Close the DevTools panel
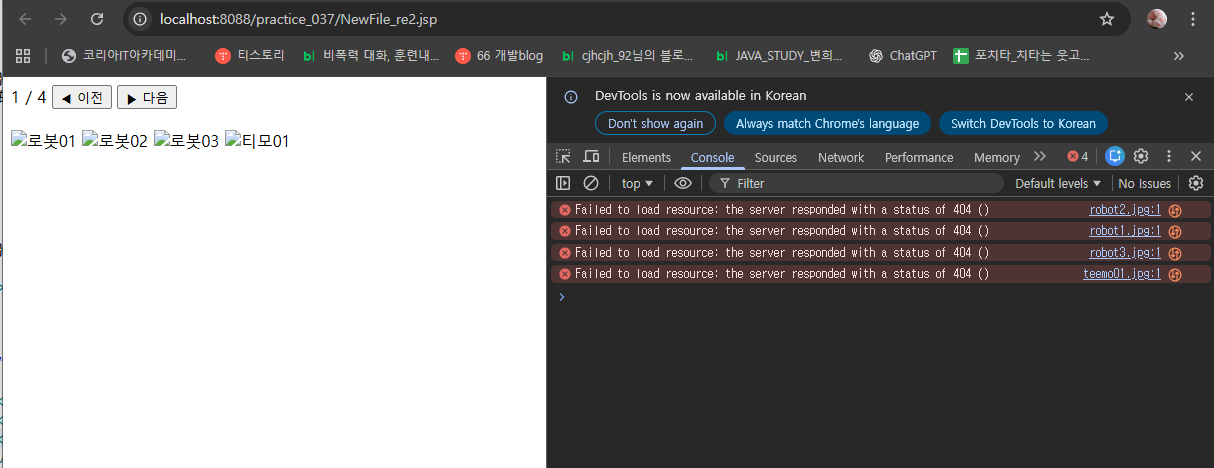This screenshot has height=468, width=1214. tap(1196, 157)
